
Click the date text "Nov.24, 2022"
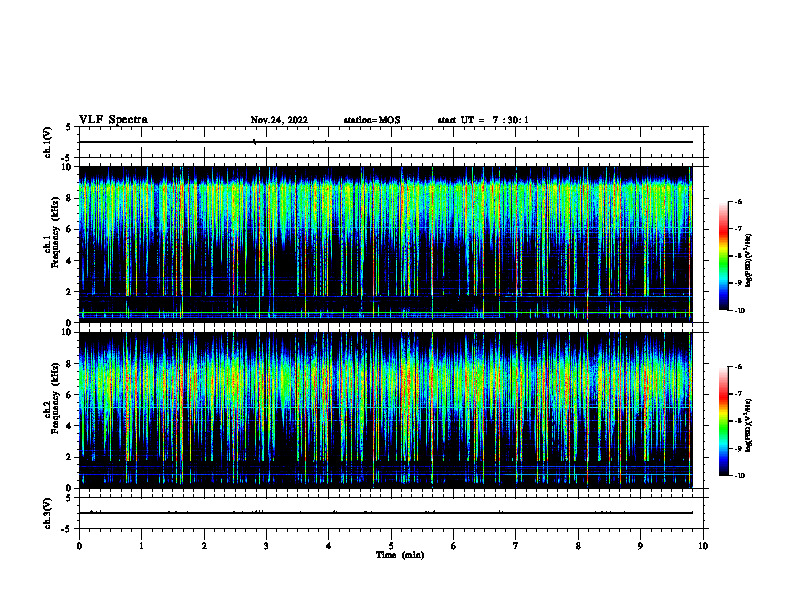coord(279,120)
